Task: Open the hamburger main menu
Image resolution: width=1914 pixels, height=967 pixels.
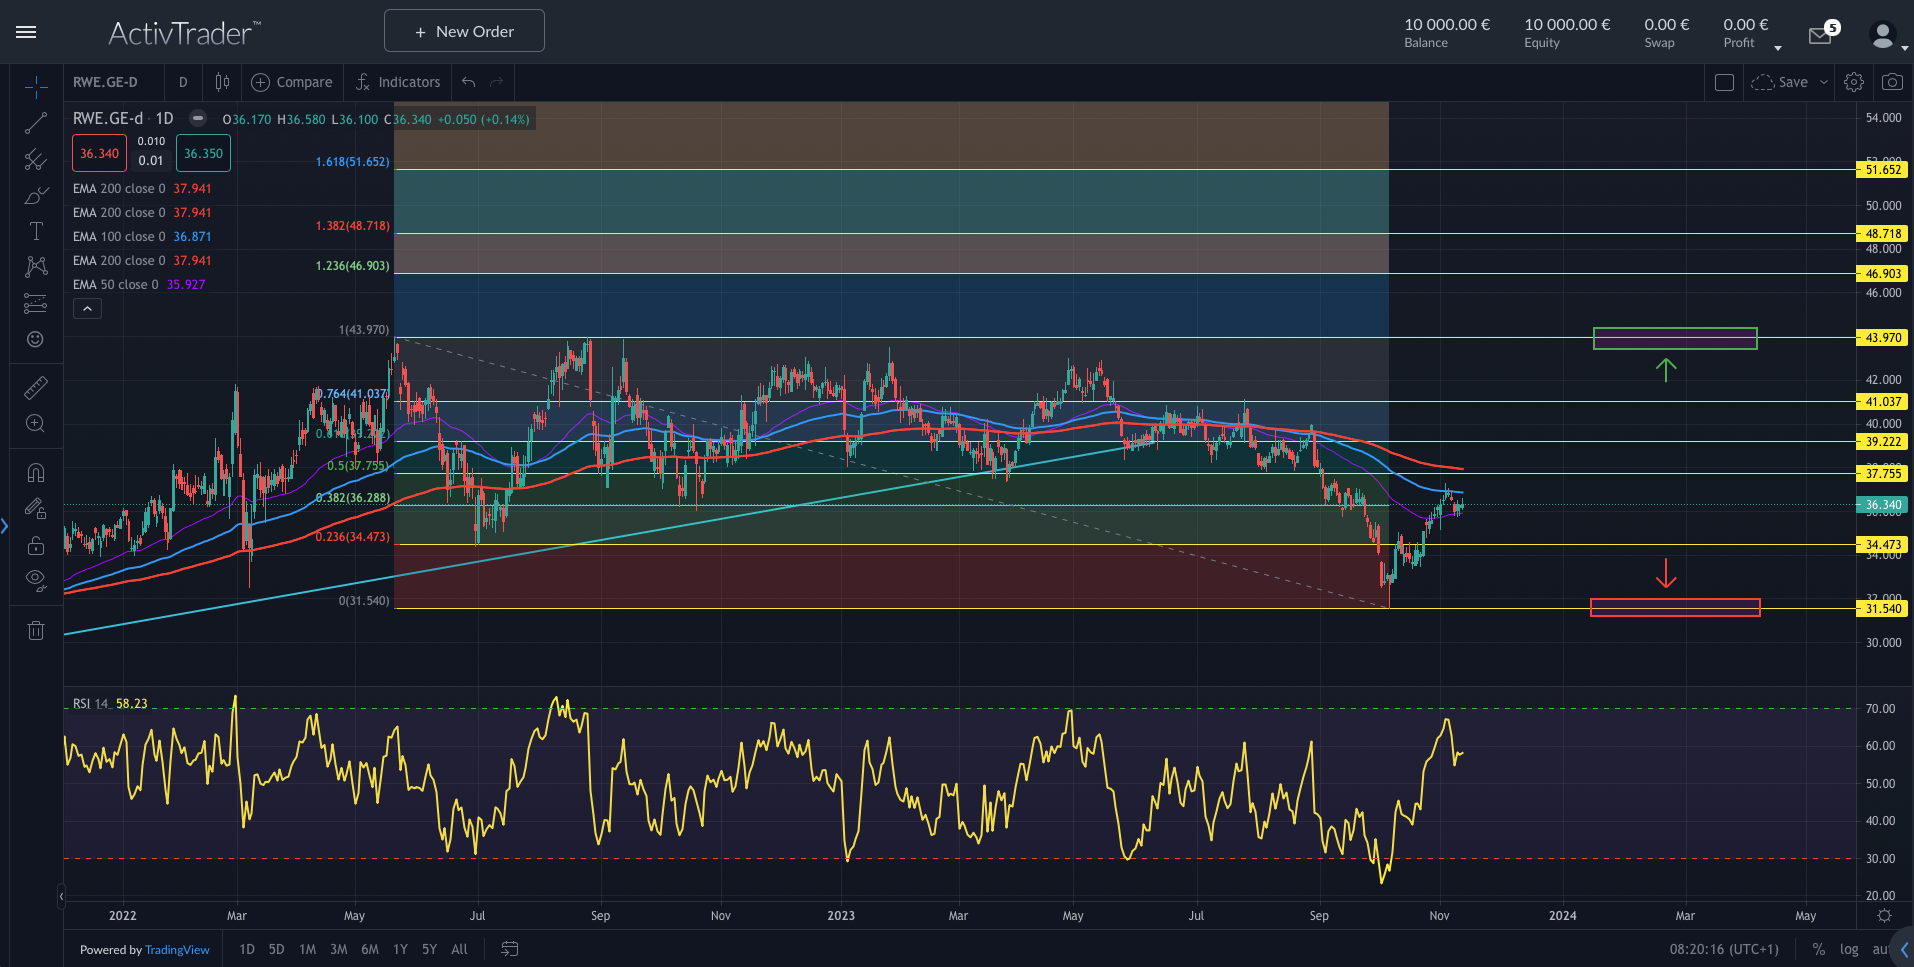Action: [26, 32]
